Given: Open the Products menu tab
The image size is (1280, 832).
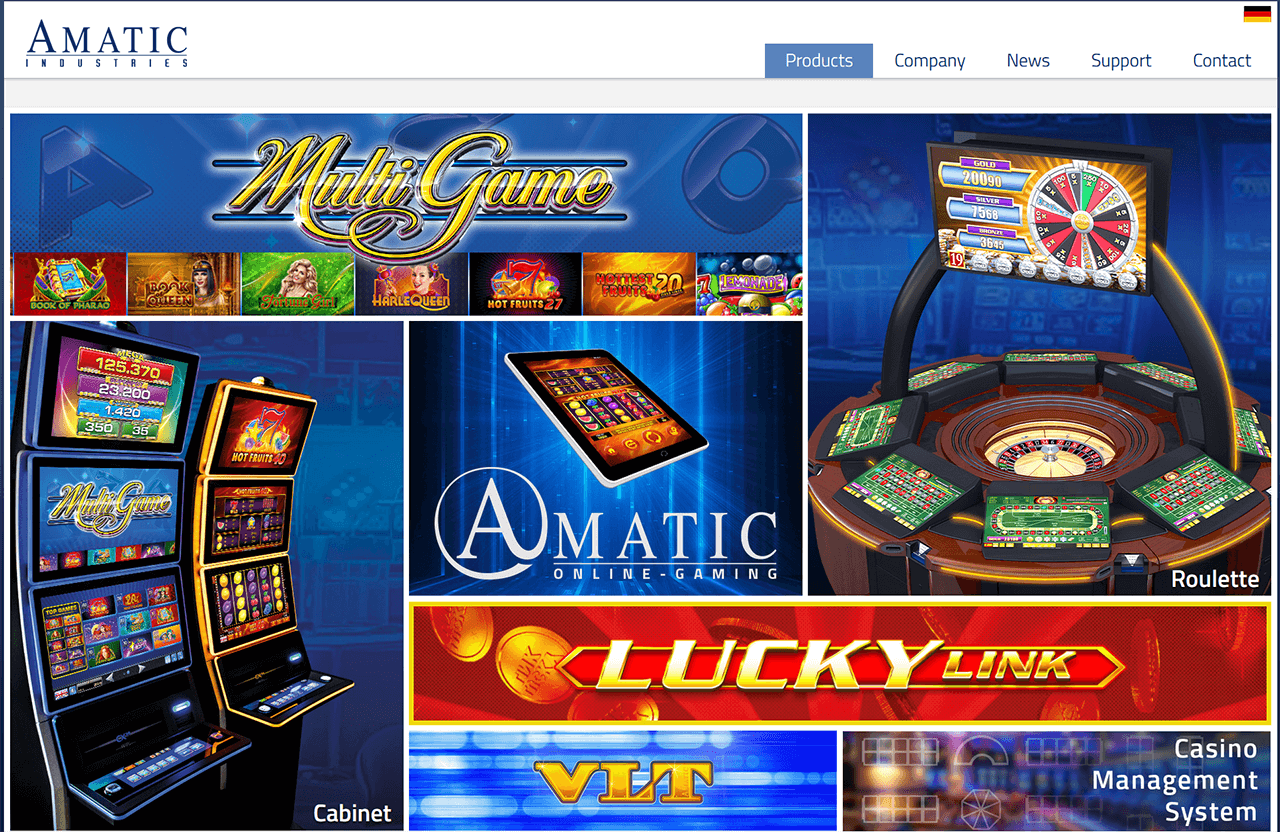Looking at the screenshot, I should tap(819, 61).
